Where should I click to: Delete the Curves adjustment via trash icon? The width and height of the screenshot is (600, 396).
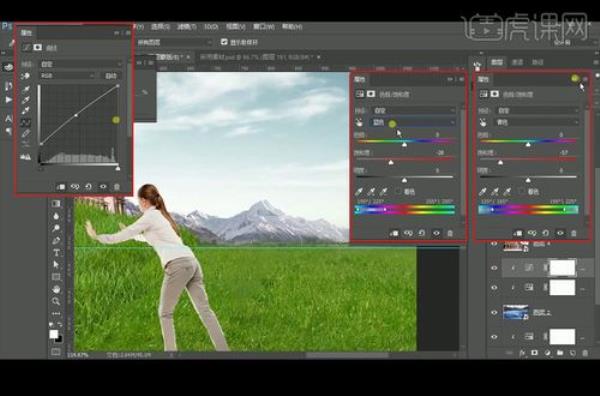point(117,187)
